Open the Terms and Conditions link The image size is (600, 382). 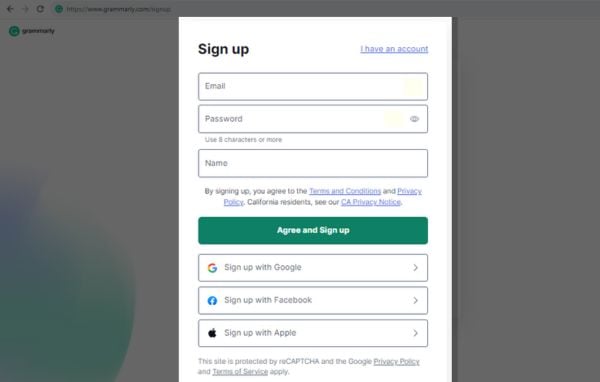click(345, 191)
